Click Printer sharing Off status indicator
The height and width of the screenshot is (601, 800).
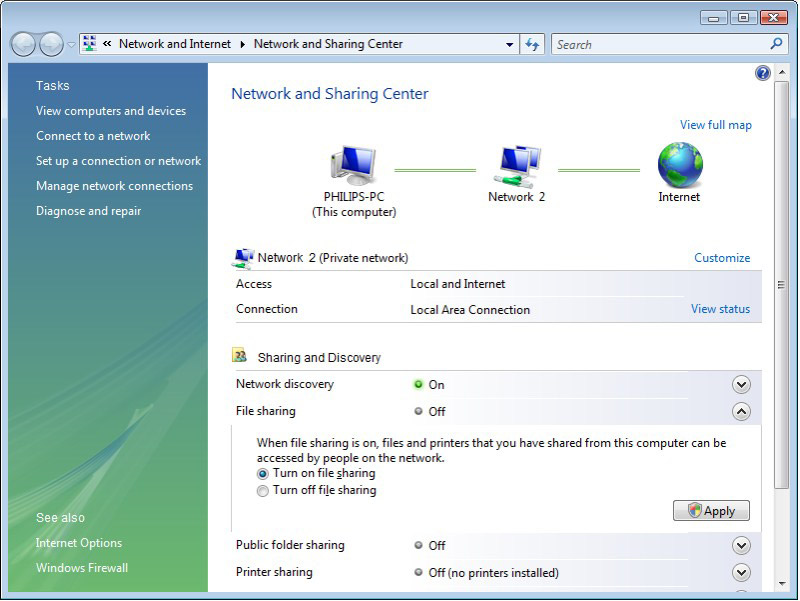pos(418,572)
